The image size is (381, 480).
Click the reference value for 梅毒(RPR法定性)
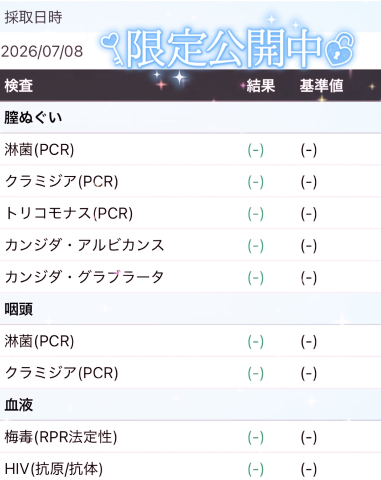click(x=309, y=437)
